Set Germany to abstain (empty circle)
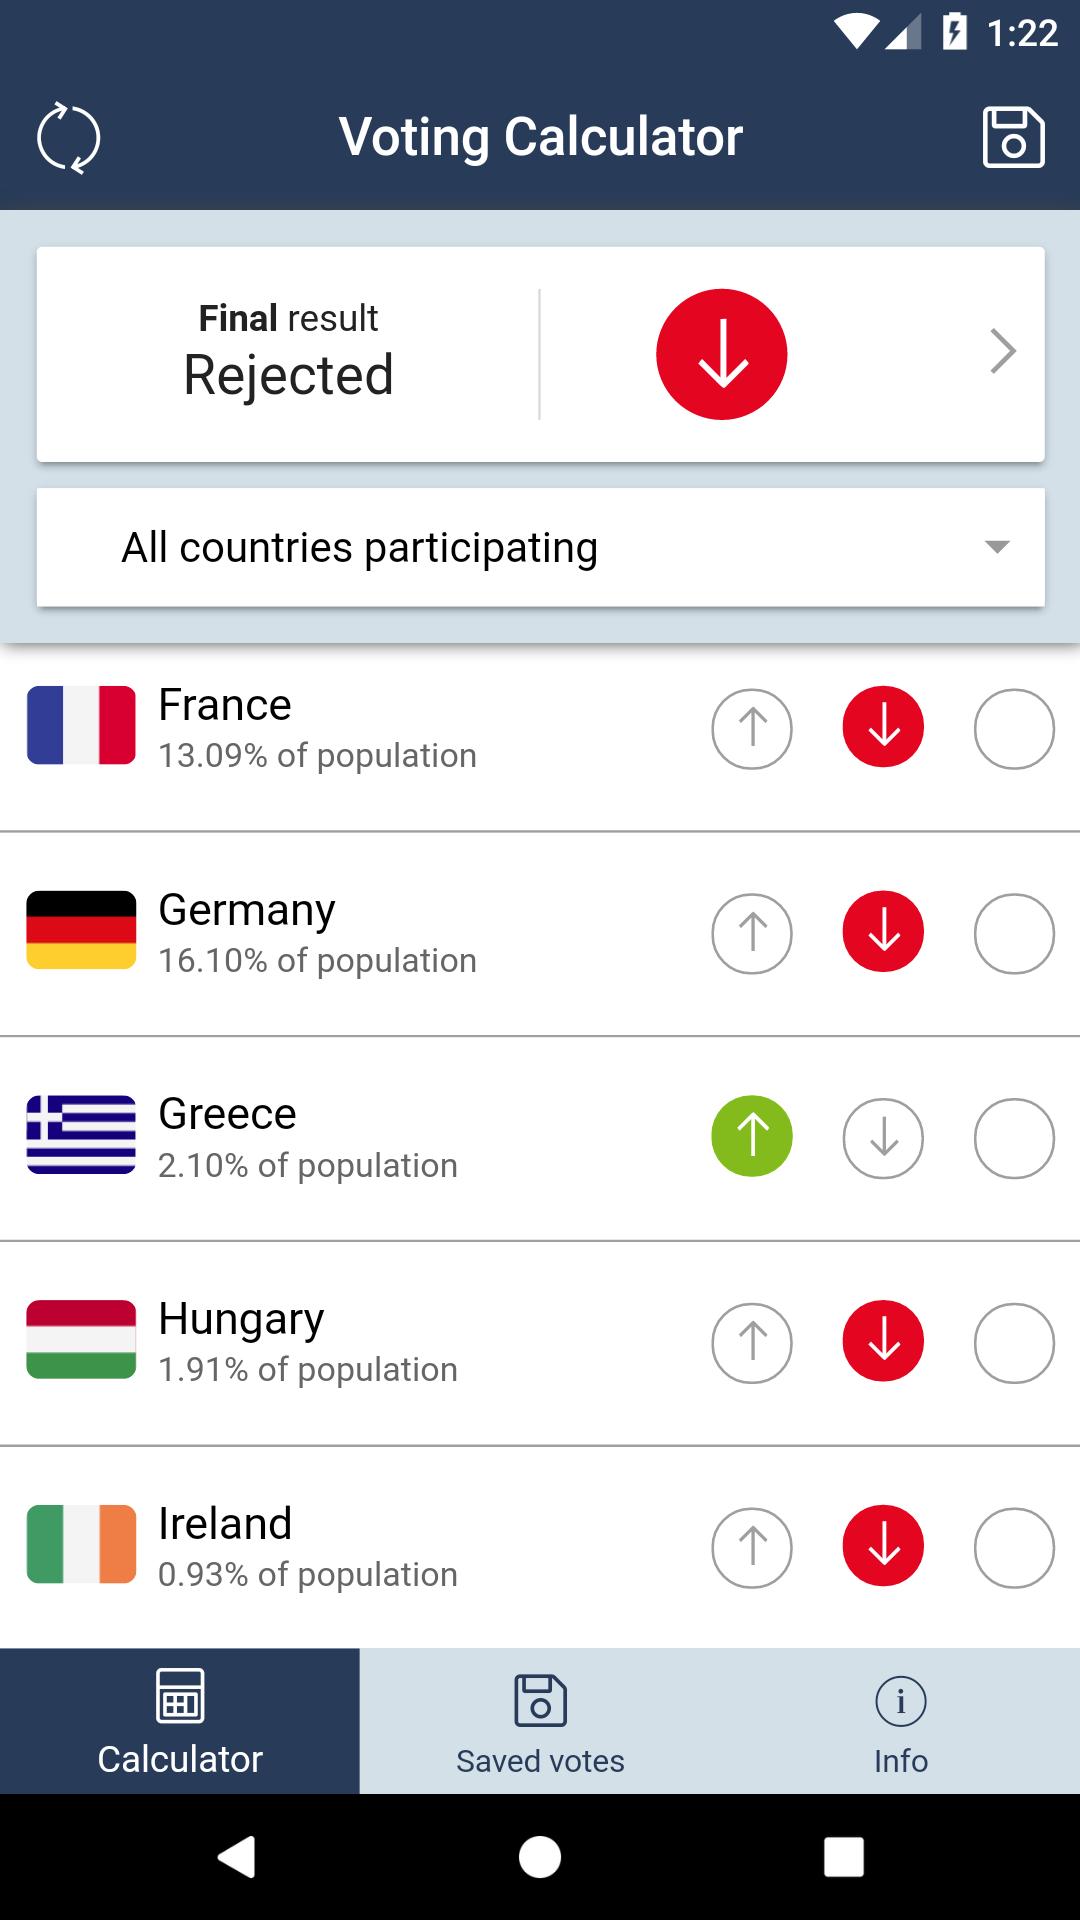 point(1014,934)
